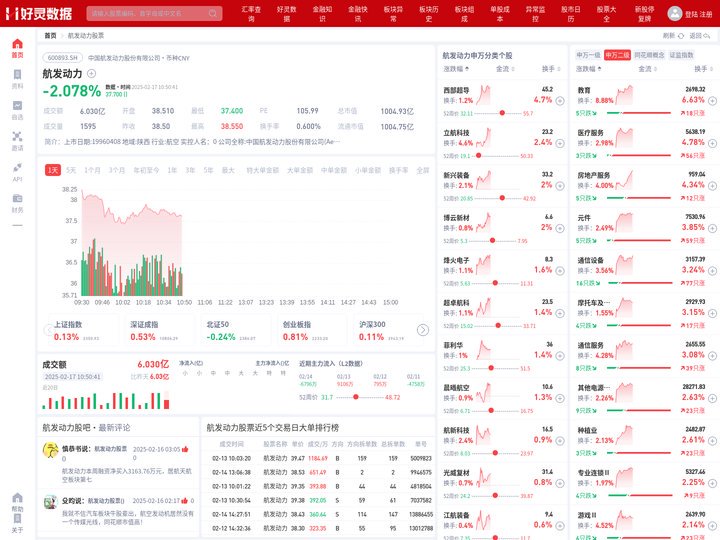Click the search magnifier icon
The image size is (720, 540).
point(213,13)
